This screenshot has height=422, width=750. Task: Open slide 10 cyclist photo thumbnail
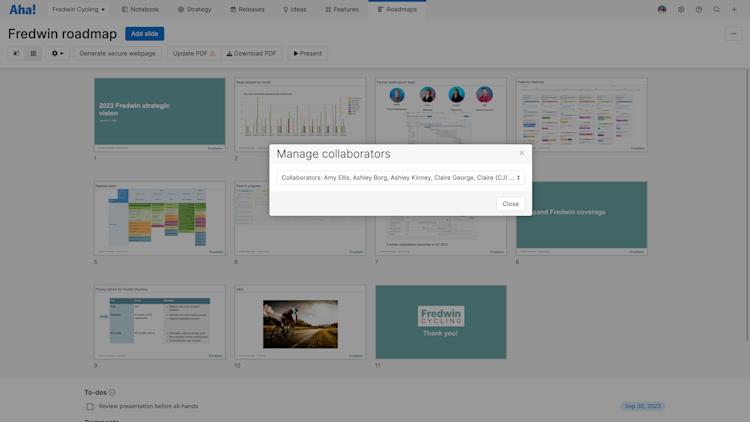click(300, 322)
